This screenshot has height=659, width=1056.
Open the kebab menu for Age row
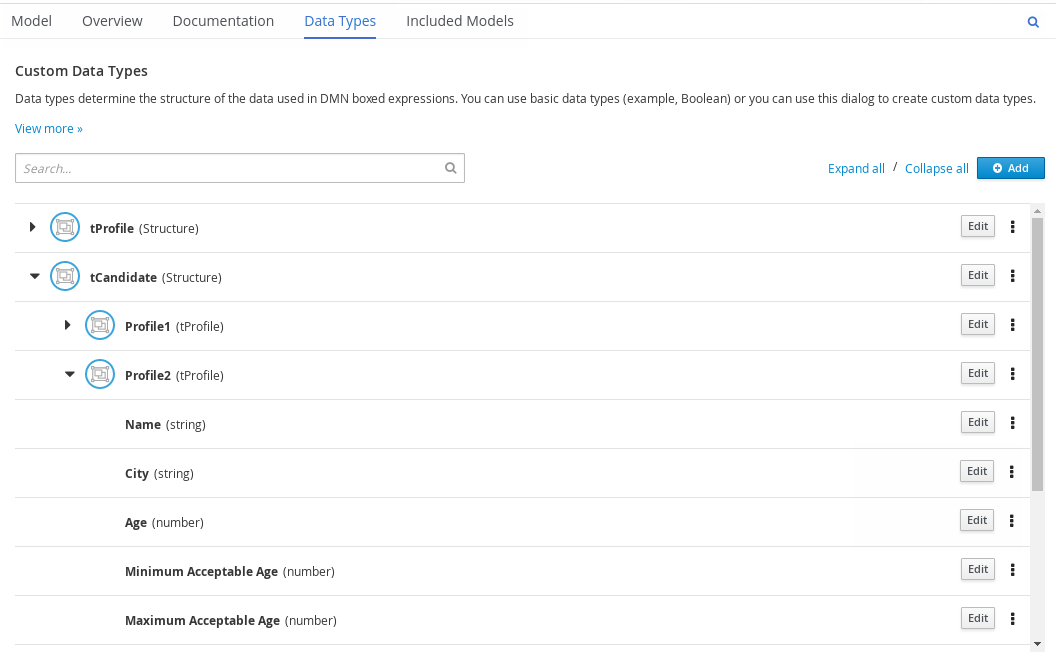pyautogui.click(x=1012, y=521)
